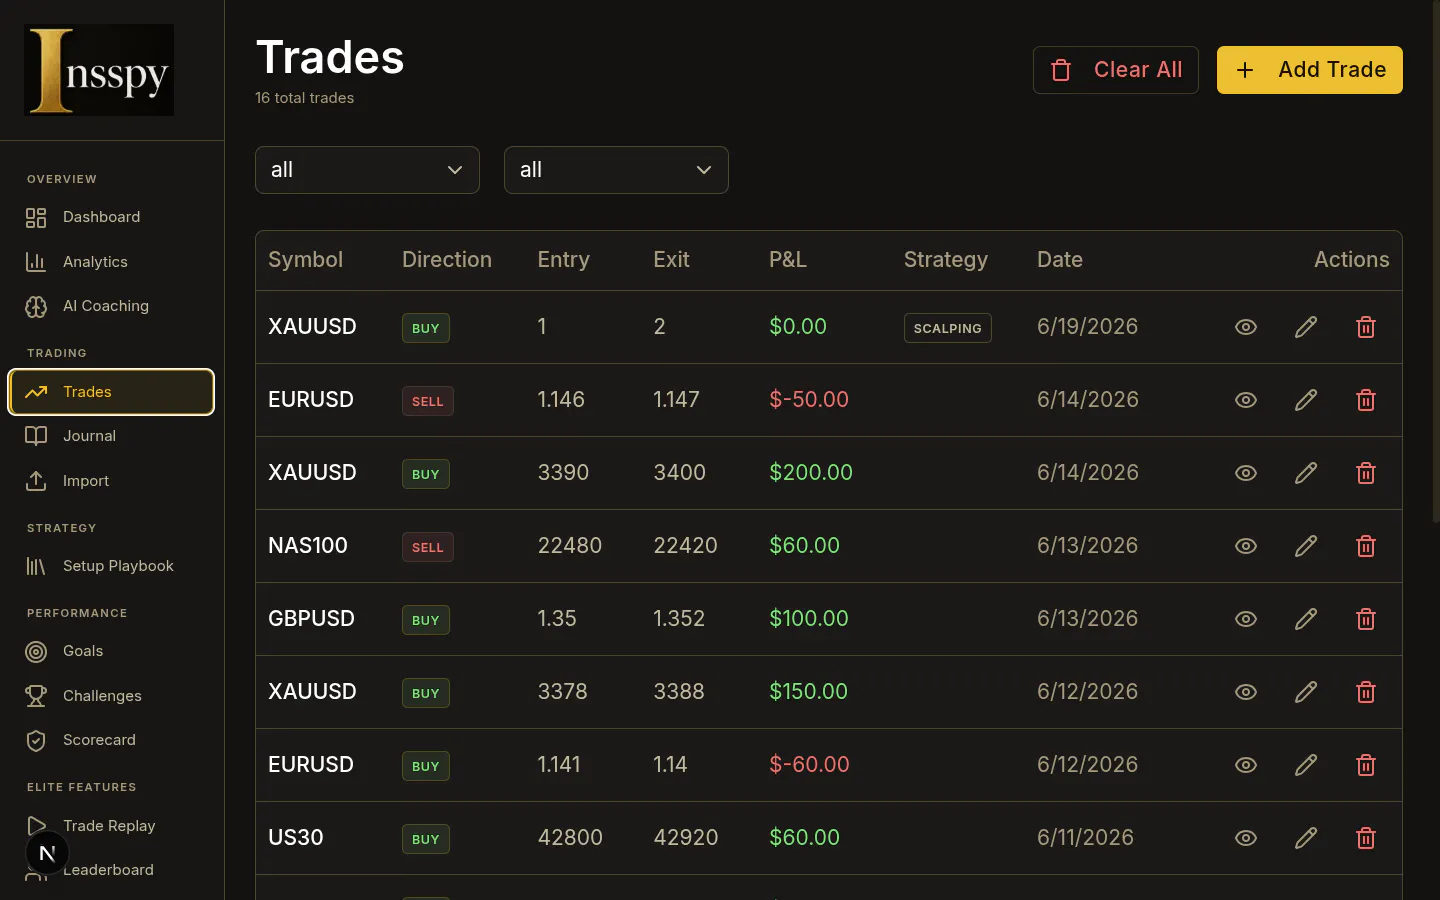The width and height of the screenshot is (1440, 900).
Task: Delete the GBPUSD trade row
Action: [1366, 619]
